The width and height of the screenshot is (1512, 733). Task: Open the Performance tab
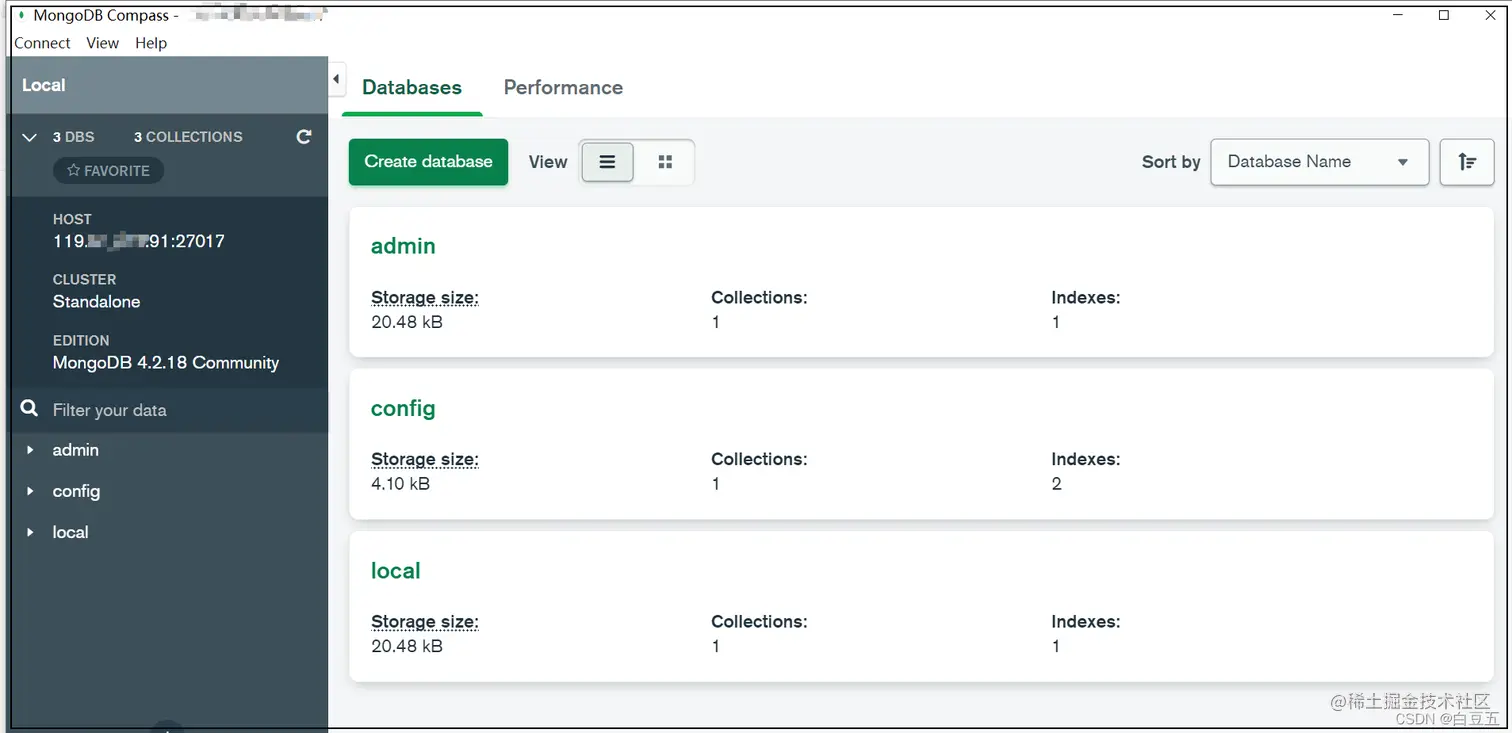563,88
